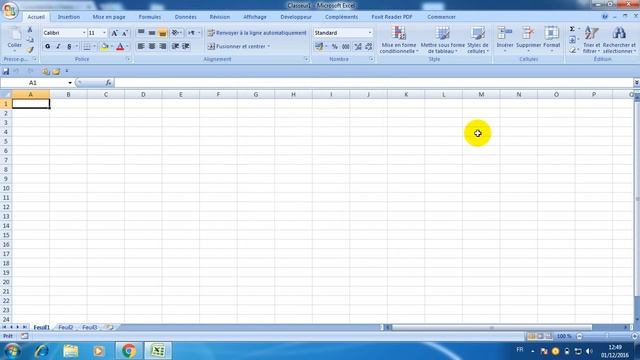
Task: Open Rechercher et sélectionner
Action: pyautogui.click(x=619, y=40)
